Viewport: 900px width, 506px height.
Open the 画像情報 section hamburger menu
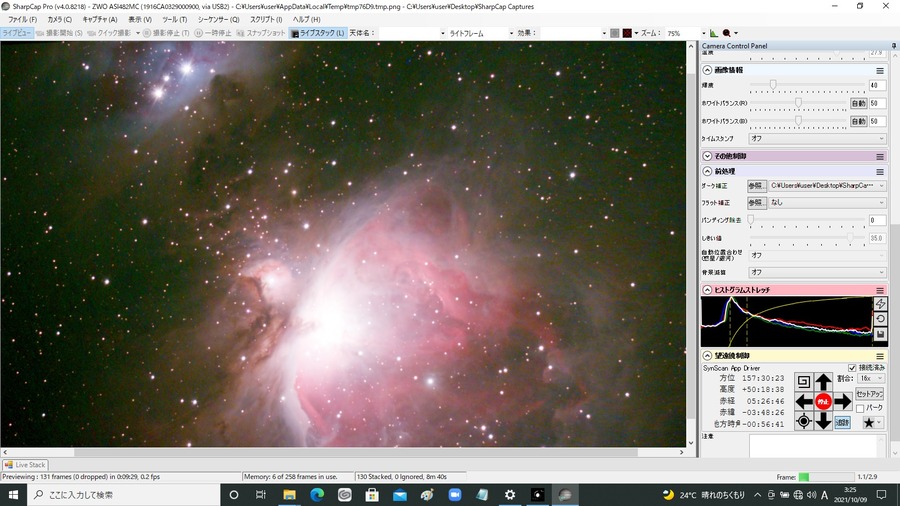tap(880, 71)
